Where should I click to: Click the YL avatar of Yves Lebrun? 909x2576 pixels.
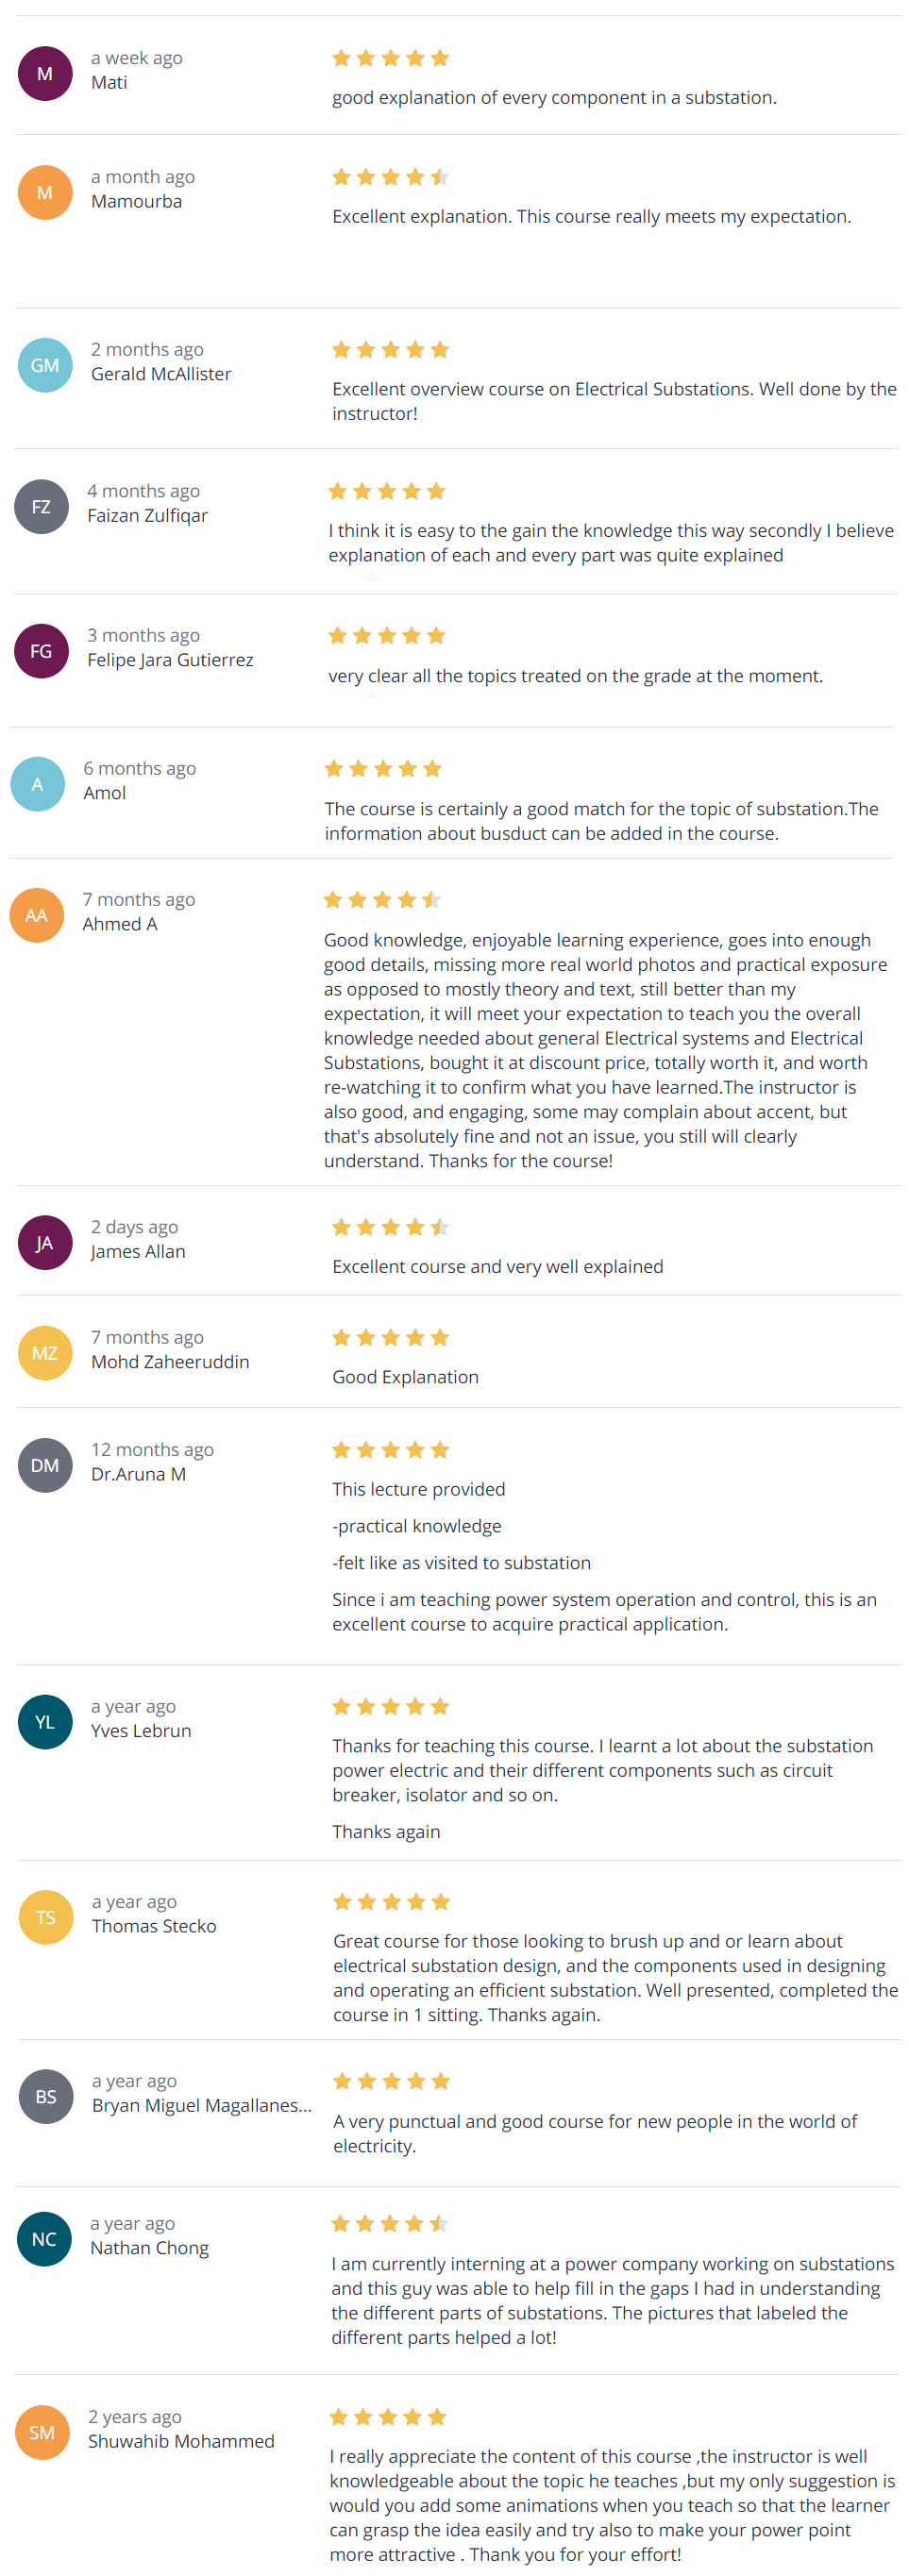click(45, 1721)
